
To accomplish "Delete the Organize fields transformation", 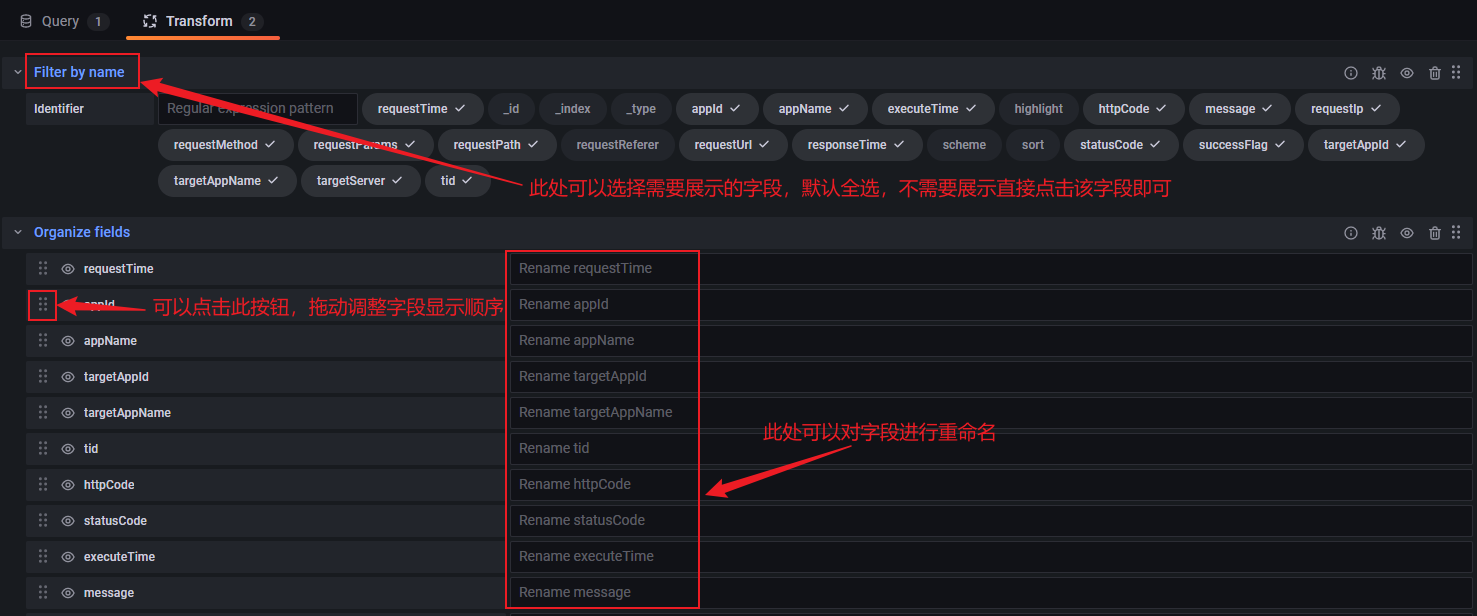I will pos(1435,232).
